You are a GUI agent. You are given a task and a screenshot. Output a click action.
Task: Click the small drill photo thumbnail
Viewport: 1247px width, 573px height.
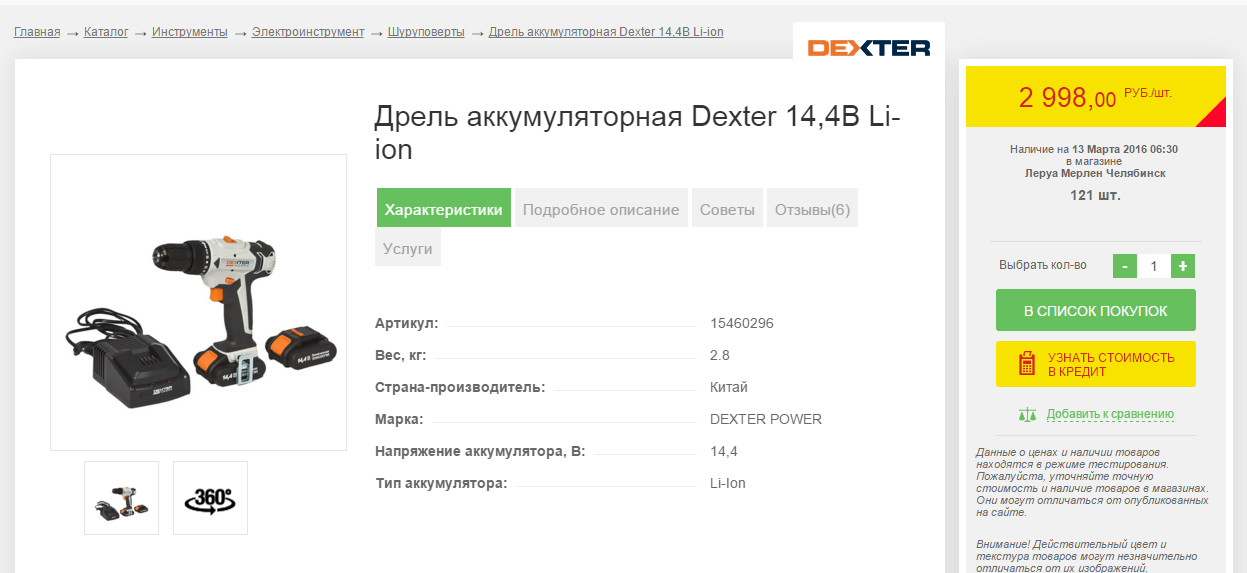pyautogui.click(x=121, y=497)
